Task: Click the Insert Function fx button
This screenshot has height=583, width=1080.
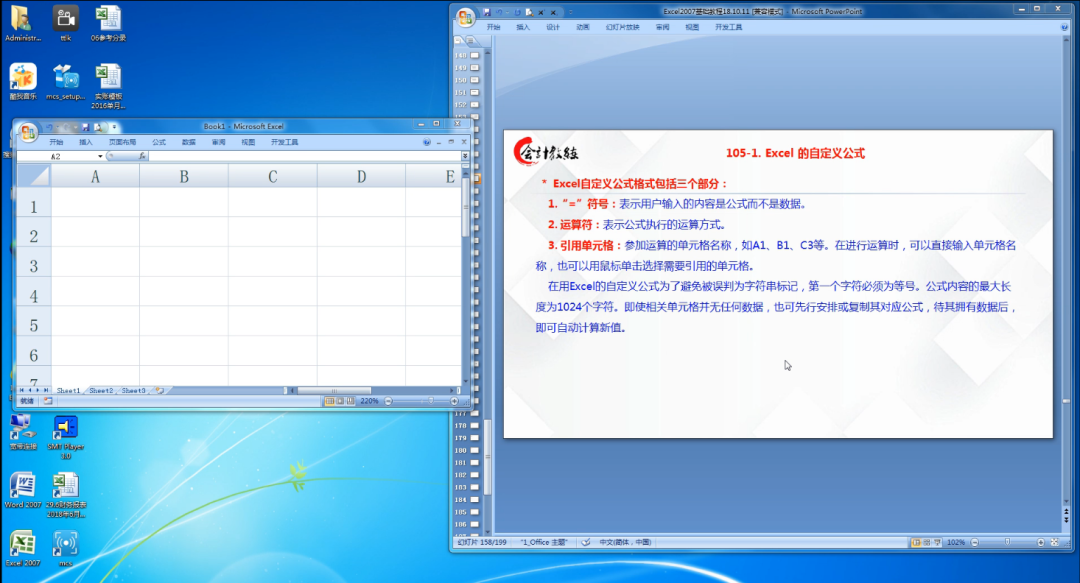Action: (142, 156)
